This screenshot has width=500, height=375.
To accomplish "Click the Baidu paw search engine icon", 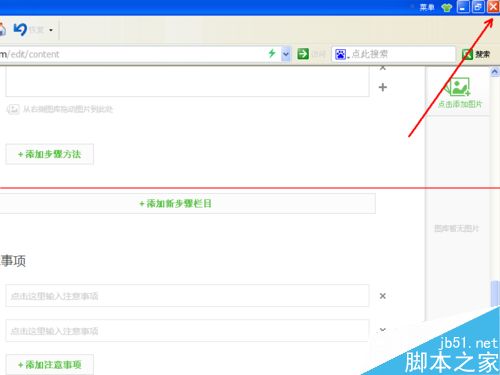I will pos(340,54).
